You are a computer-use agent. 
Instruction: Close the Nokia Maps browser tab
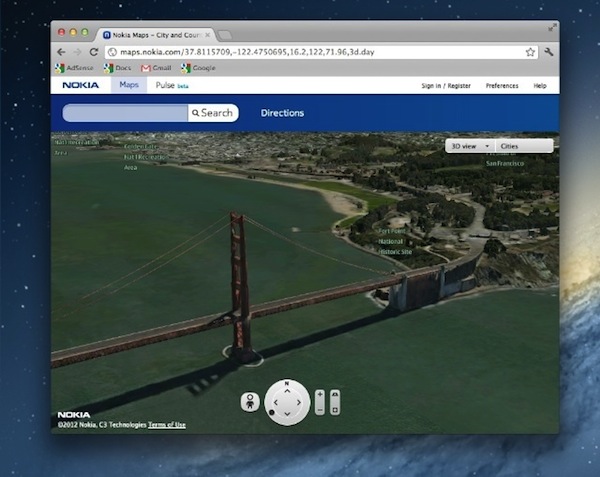(x=207, y=35)
